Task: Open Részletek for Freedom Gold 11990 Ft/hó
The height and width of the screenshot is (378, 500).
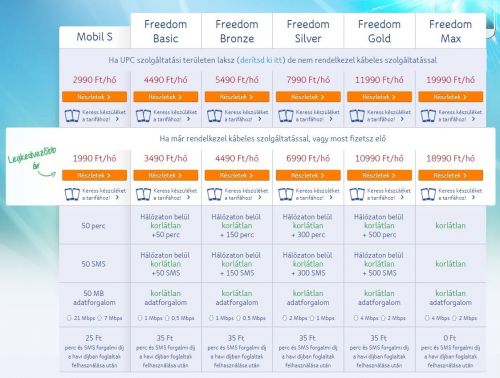Action: [x=379, y=97]
